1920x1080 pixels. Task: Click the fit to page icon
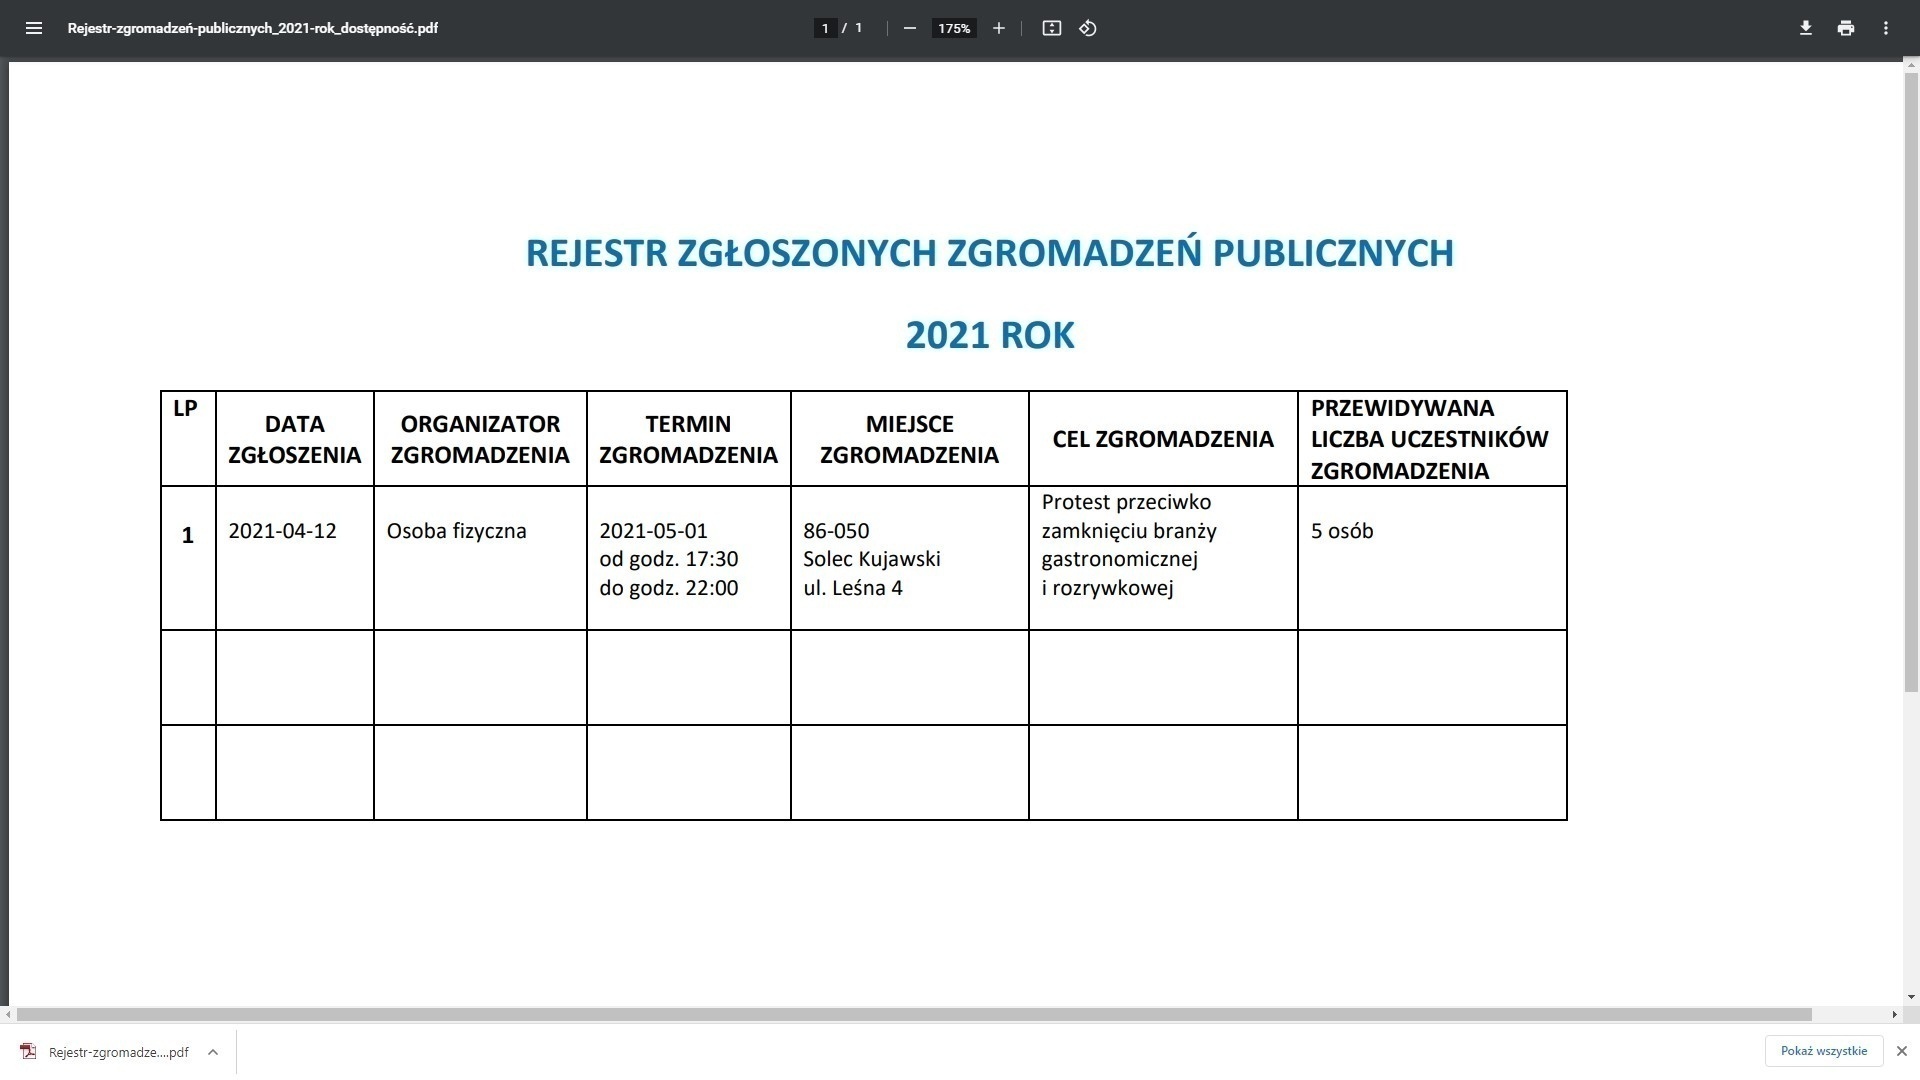click(1052, 28)
